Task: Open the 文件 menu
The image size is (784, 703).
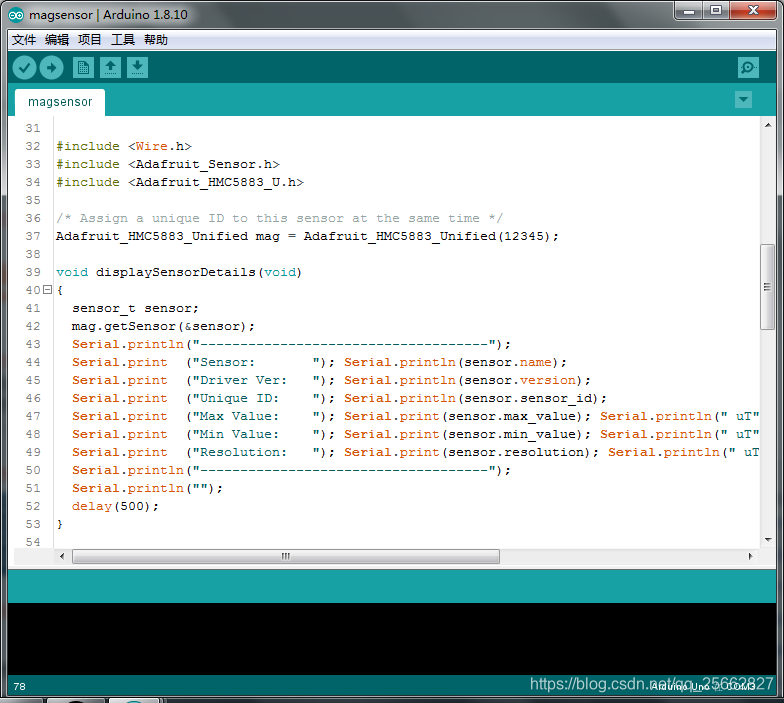Action: pos(24,40)
